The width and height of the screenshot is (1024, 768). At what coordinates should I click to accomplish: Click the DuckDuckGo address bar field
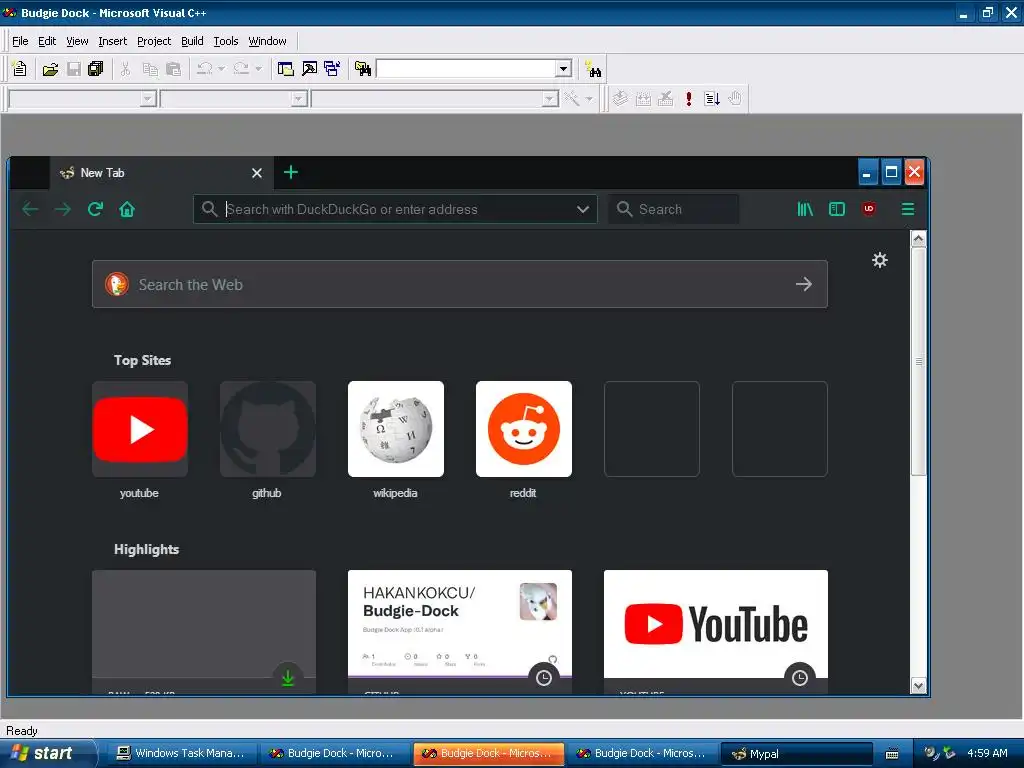tap(395, 209)
